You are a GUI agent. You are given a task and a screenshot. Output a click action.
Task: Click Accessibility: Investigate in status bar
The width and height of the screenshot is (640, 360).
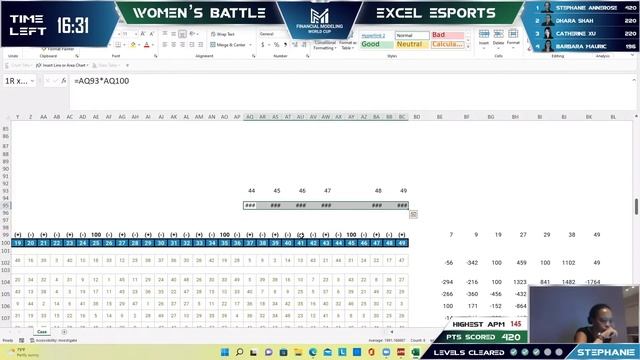[54, 340]
